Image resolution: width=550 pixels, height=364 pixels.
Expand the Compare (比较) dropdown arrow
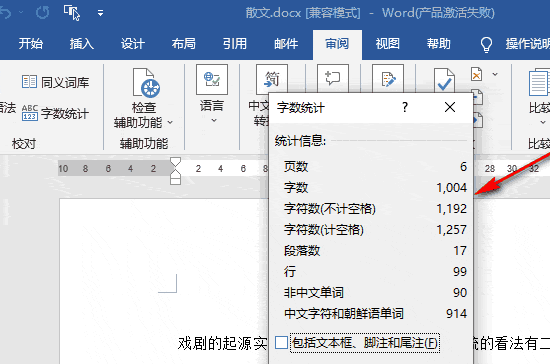click(543, 122)
